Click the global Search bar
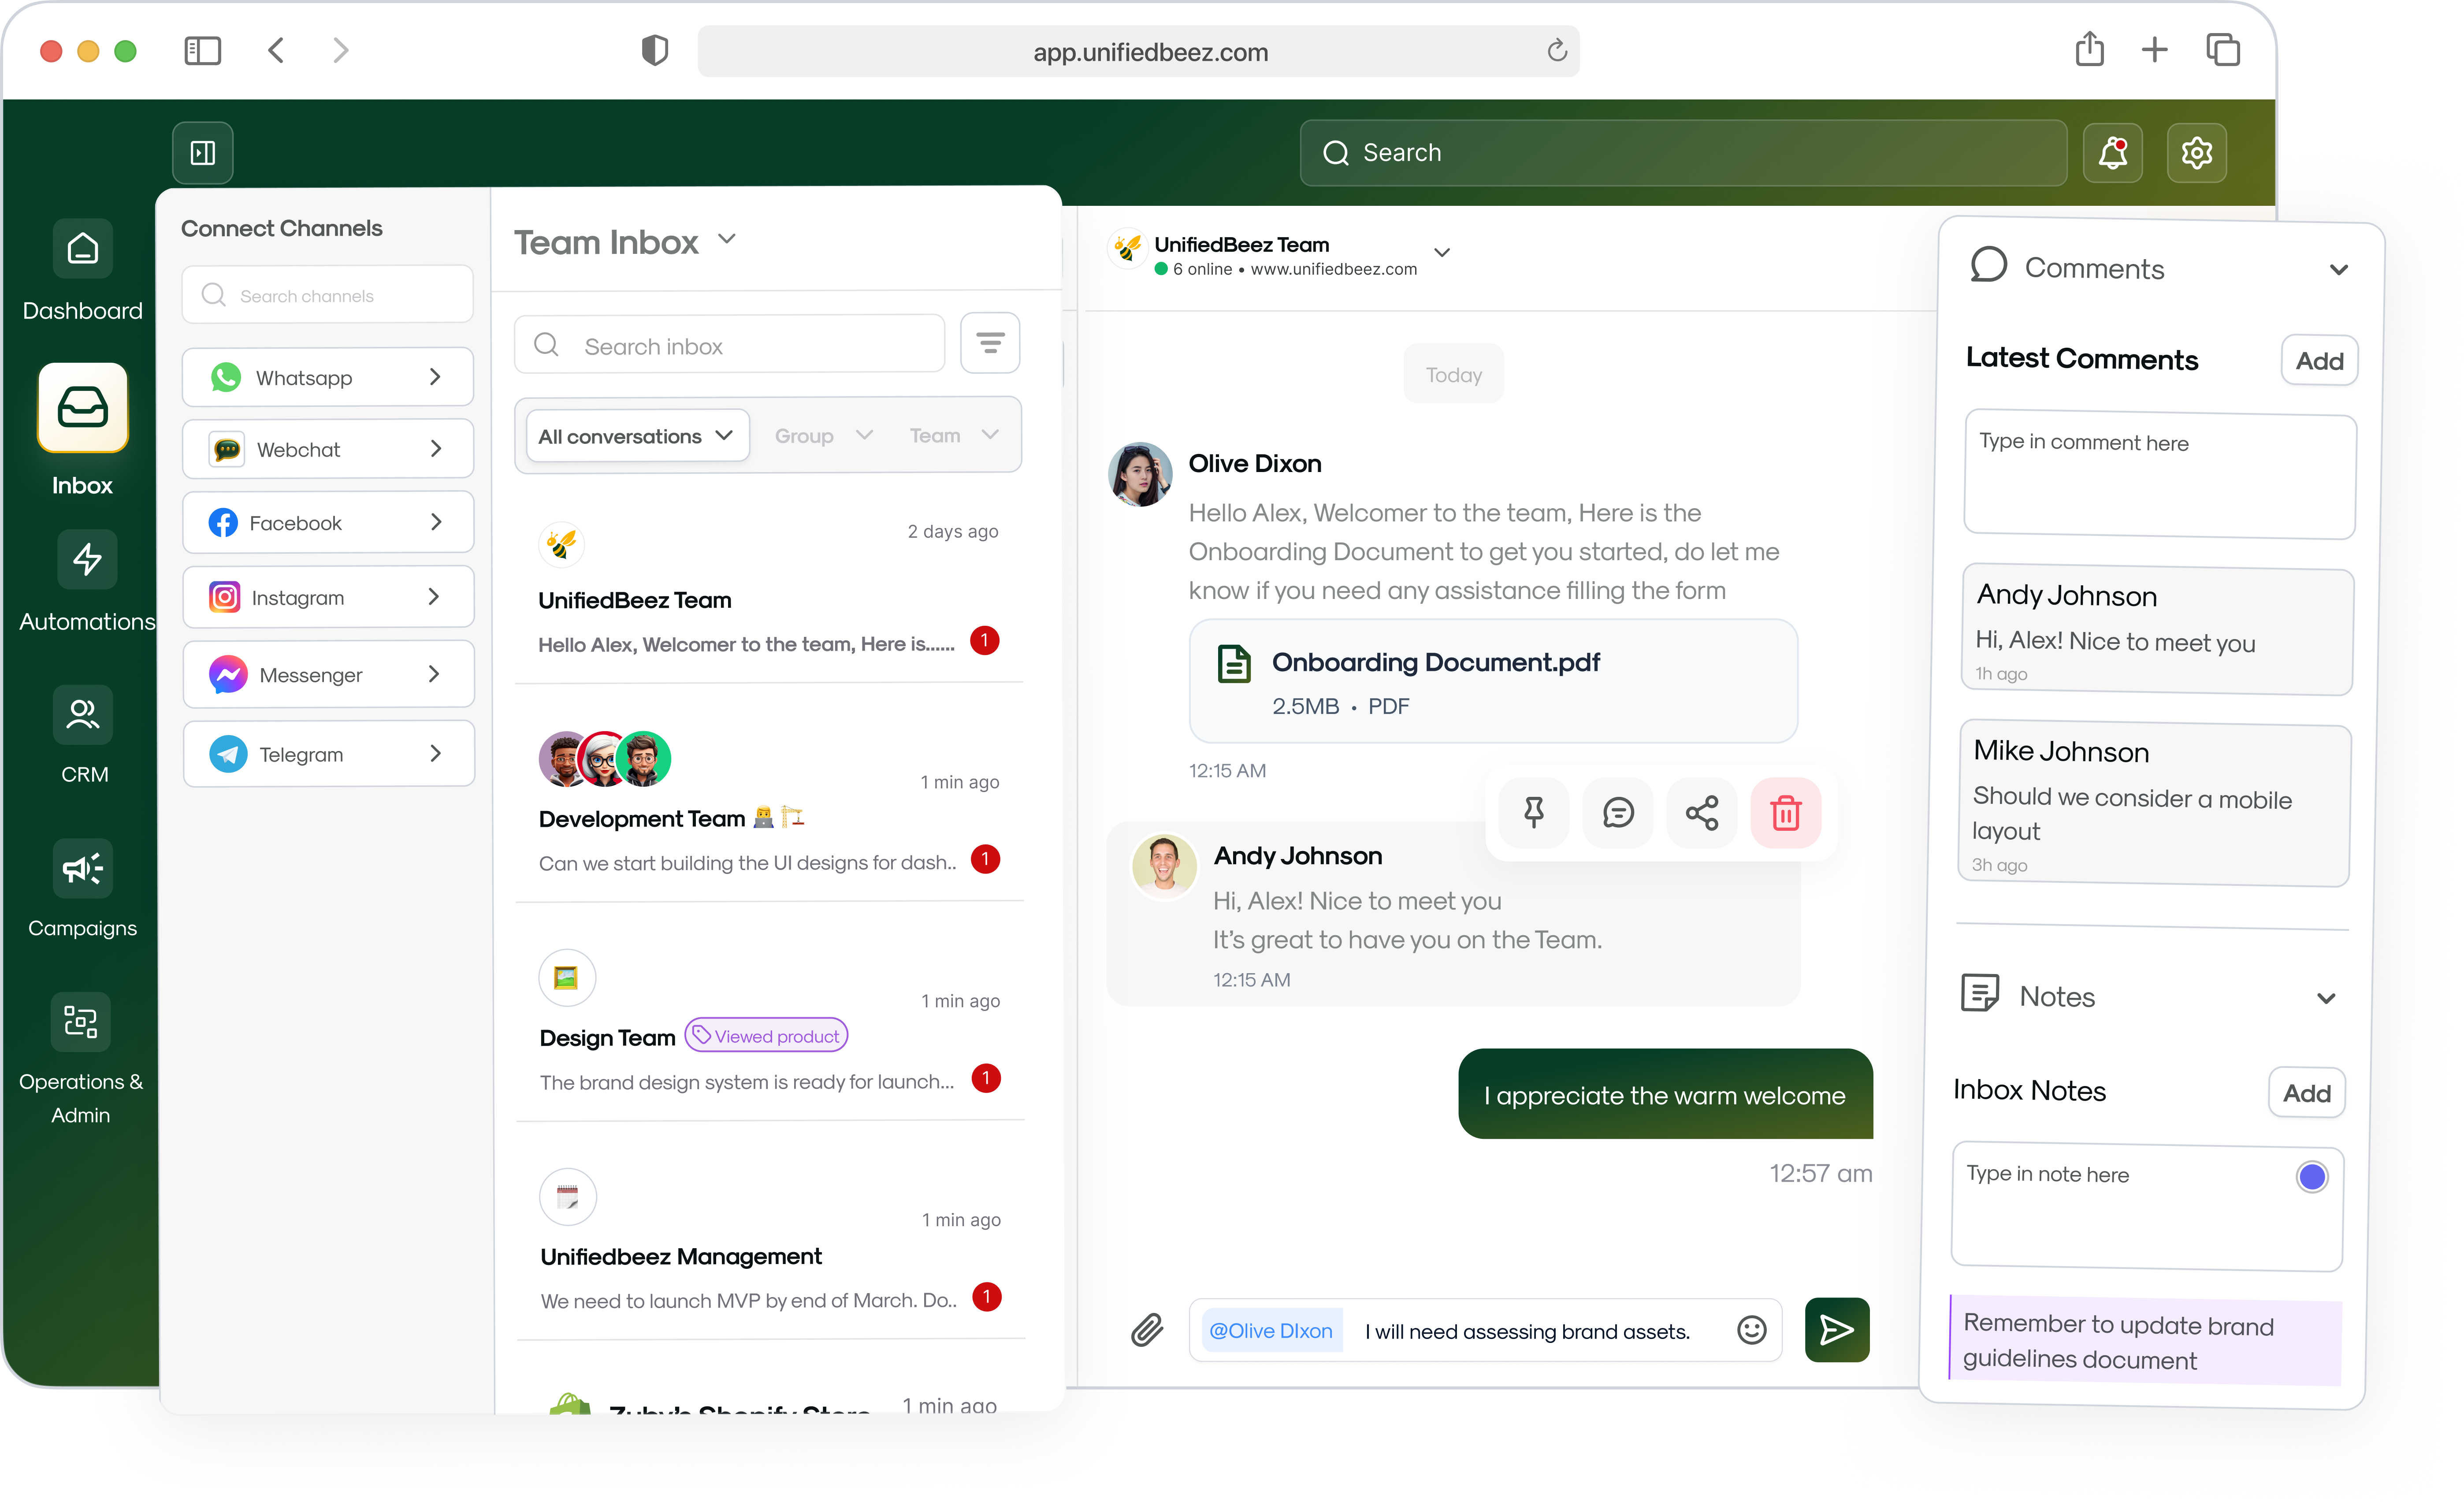 [x=1683, y=152]
